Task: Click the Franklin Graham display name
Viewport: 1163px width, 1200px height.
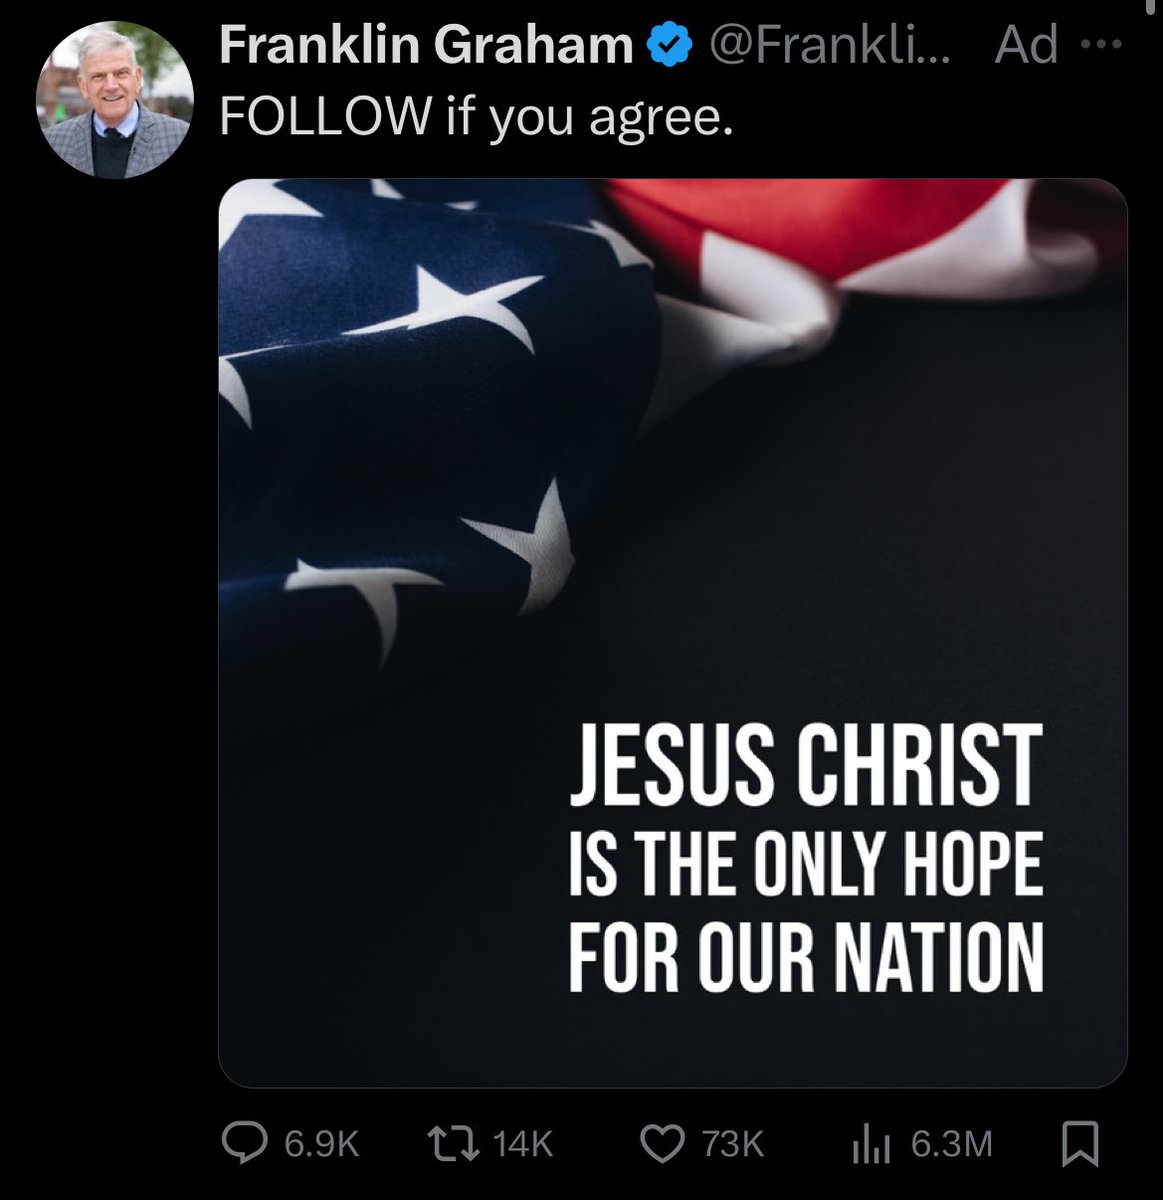Action: pyautogui.click(x=426, y=46)
